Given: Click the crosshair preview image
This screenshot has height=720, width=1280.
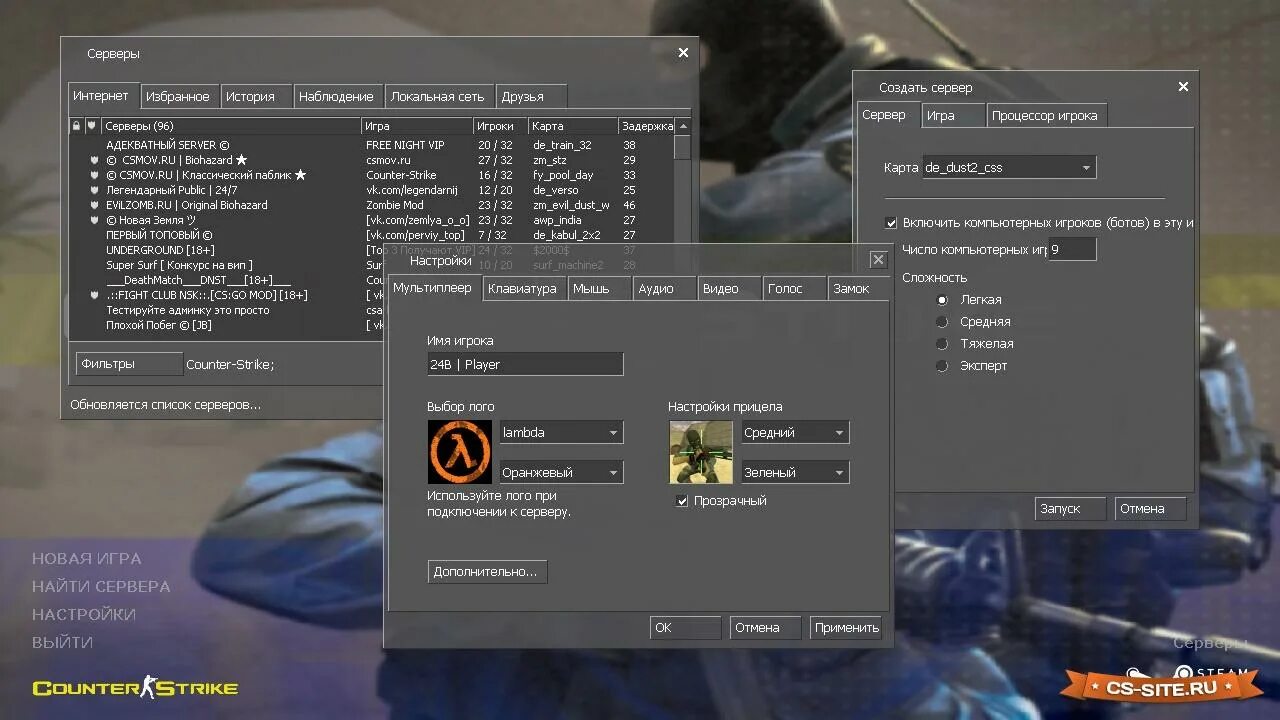Looking at the screenshot, I should (x=701, y=452).
